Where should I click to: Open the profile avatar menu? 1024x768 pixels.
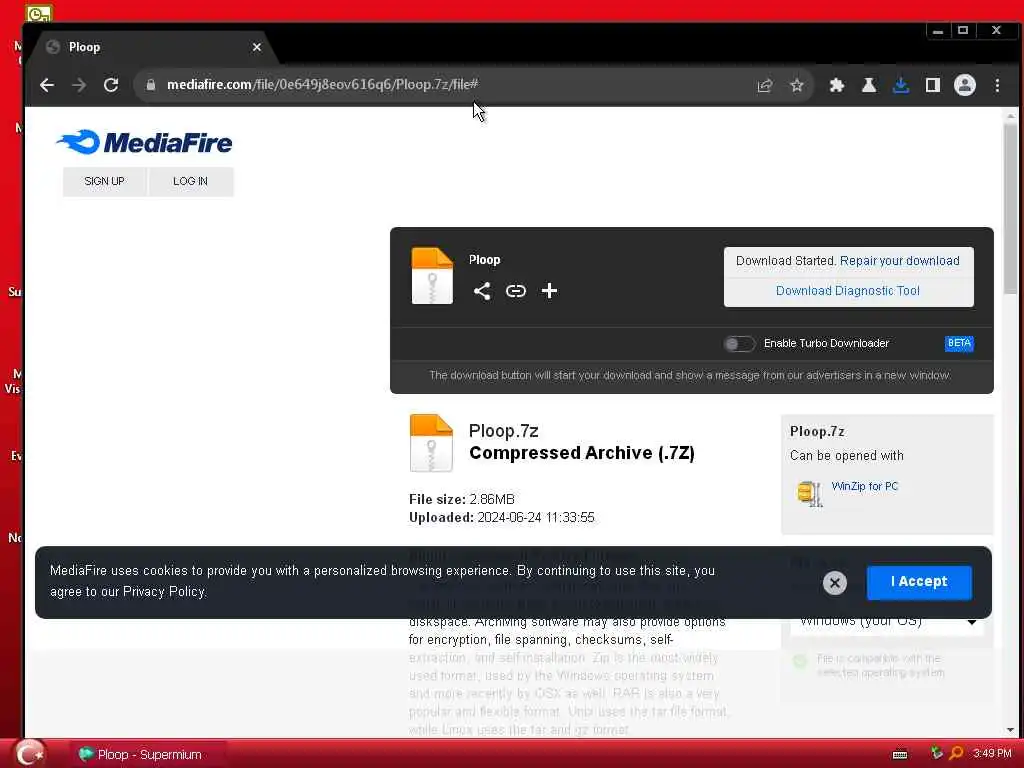[x=965, y=85]
